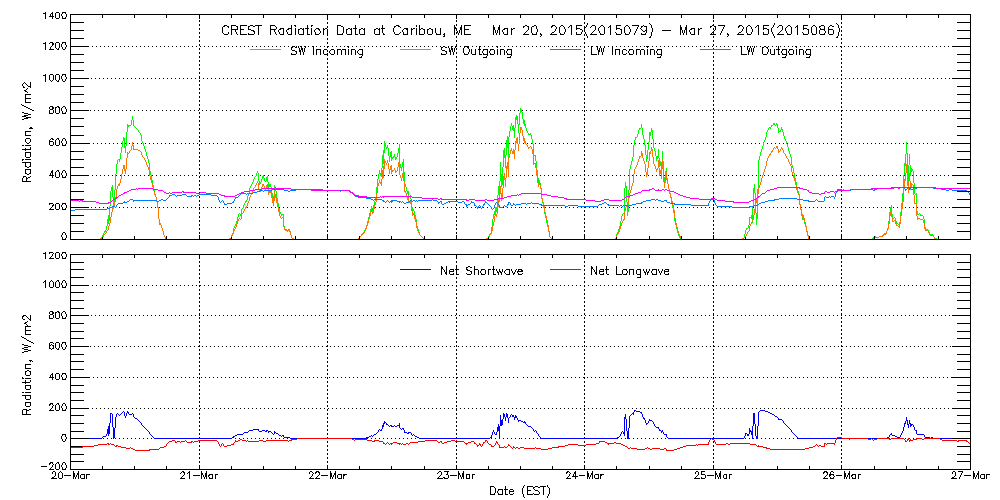Click the blue Net Shortwave legend line
Image resolution: width=1000 pixels, height=500 pixels.
(415, 270)
